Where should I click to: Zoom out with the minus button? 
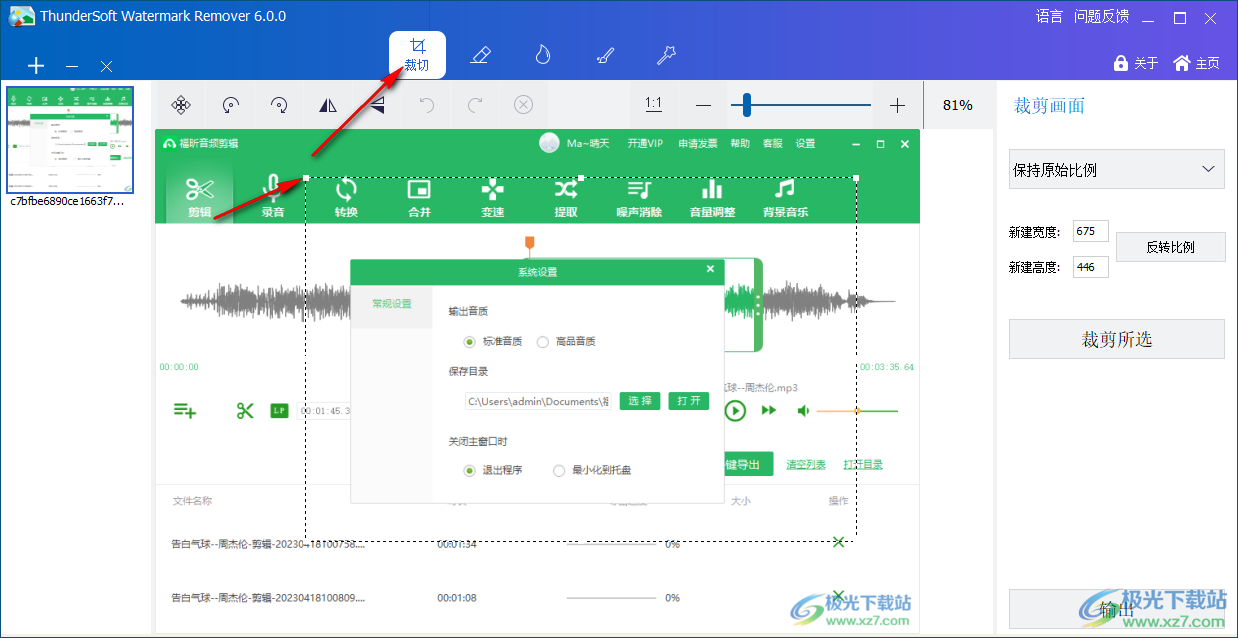point(703,105)
